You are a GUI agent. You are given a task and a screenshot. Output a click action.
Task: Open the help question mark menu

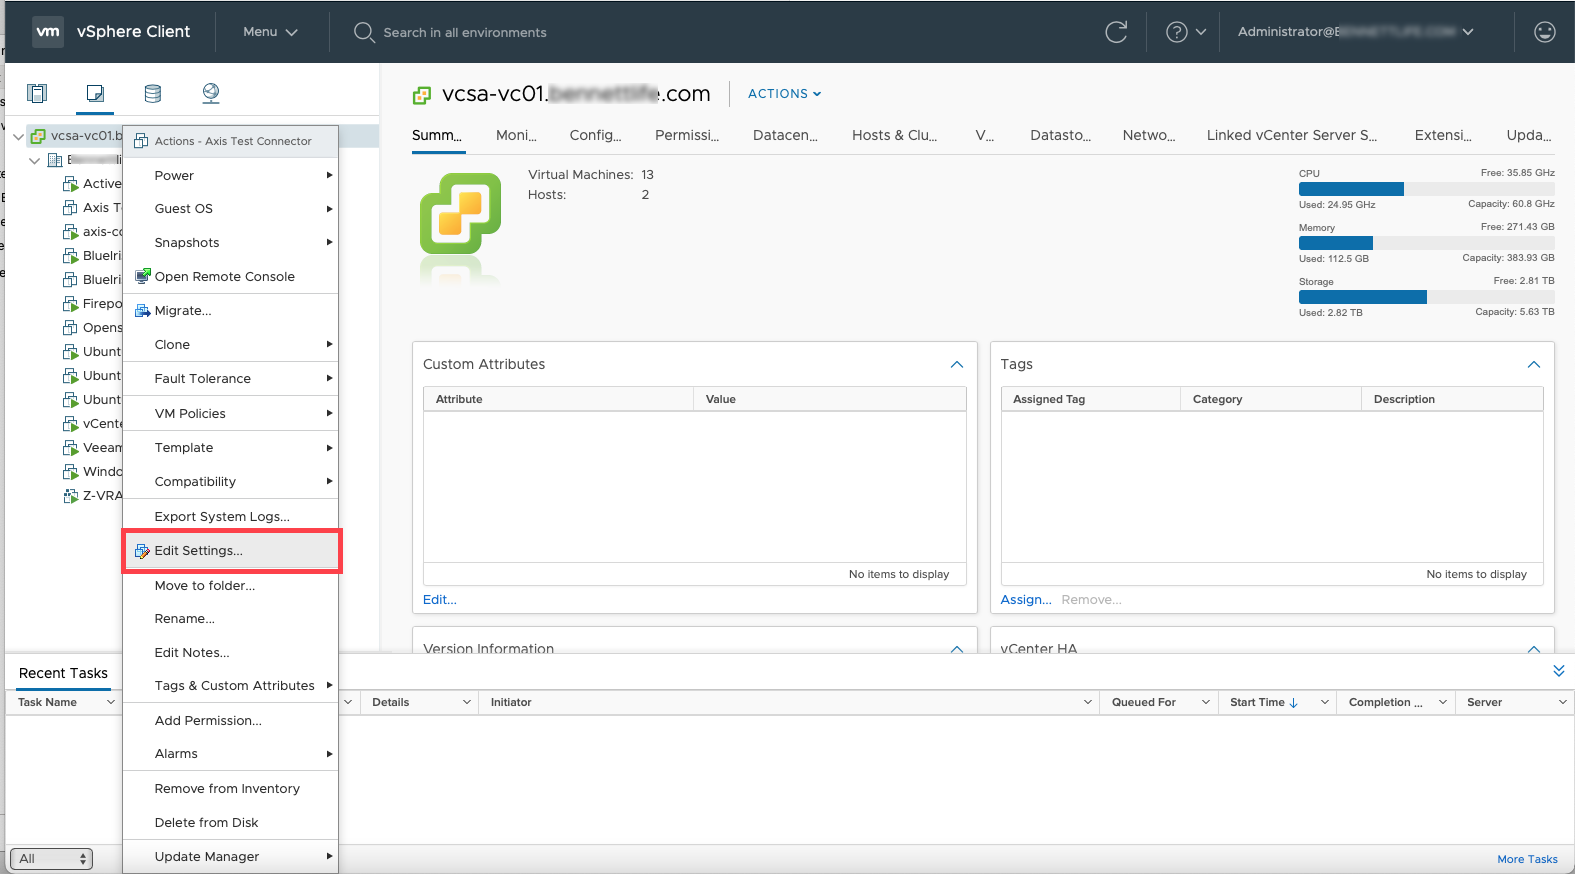click(1186, 32)
